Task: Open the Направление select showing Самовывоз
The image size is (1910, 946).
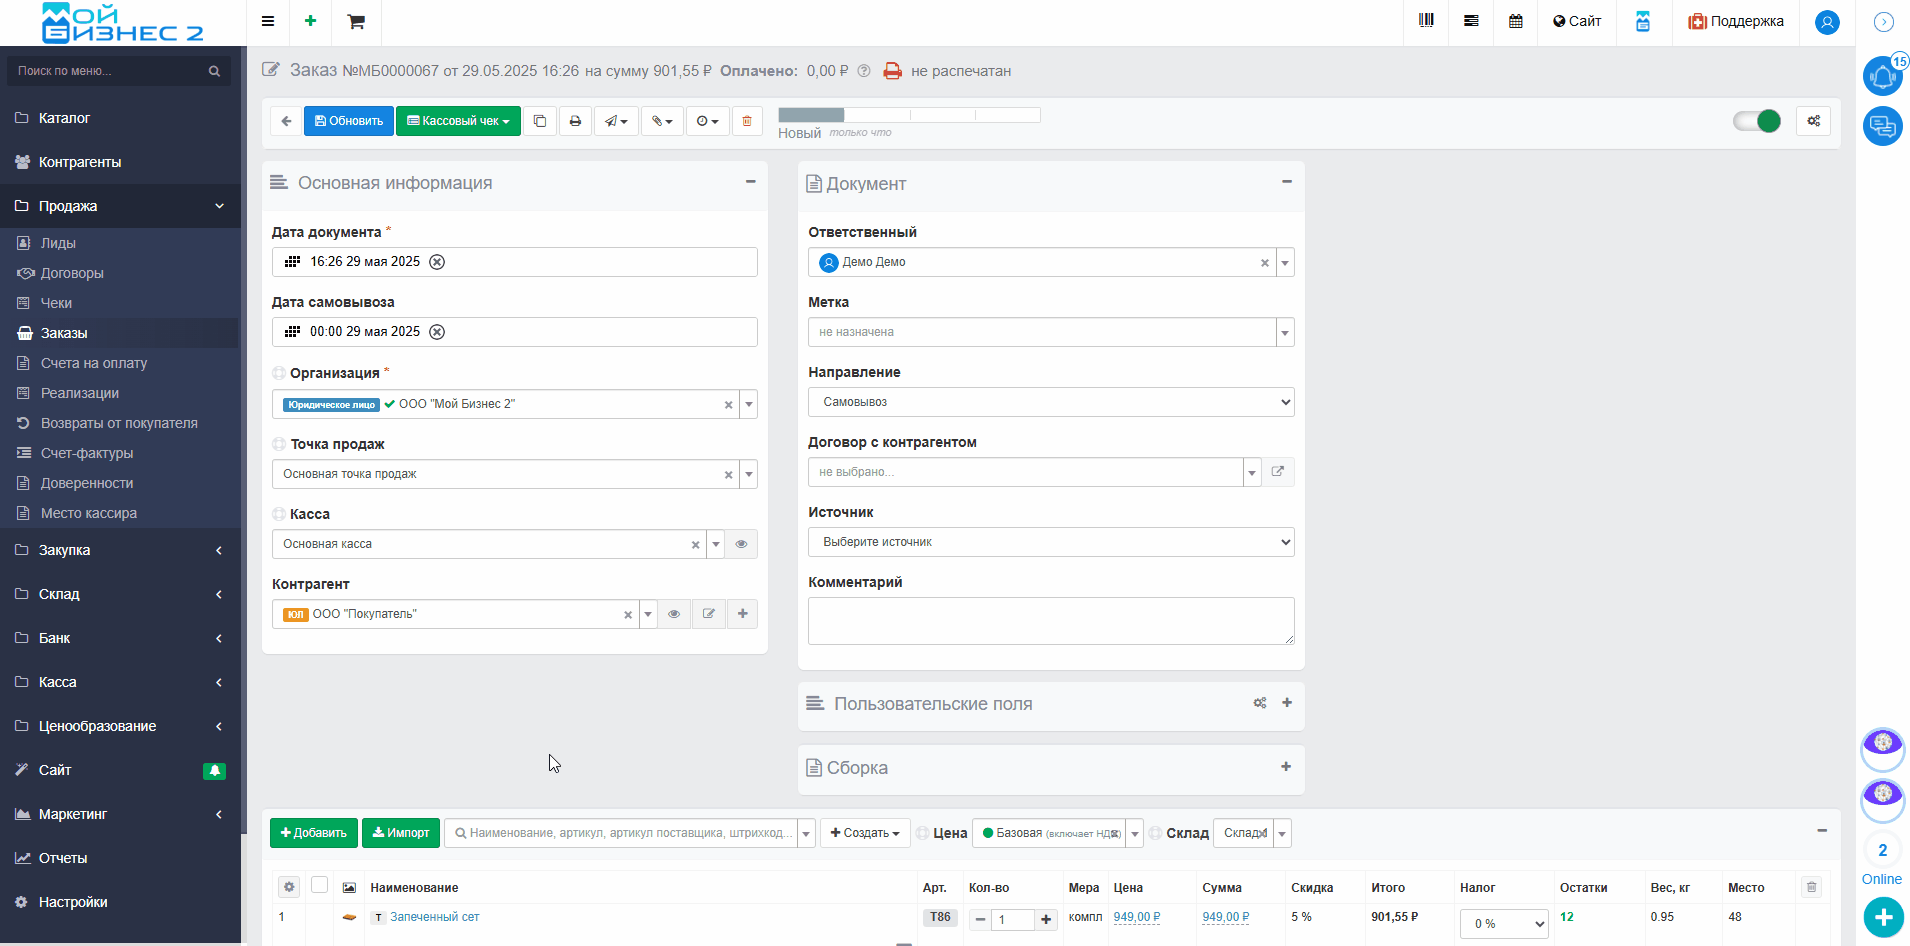Action: click(x=1051, y=402)
